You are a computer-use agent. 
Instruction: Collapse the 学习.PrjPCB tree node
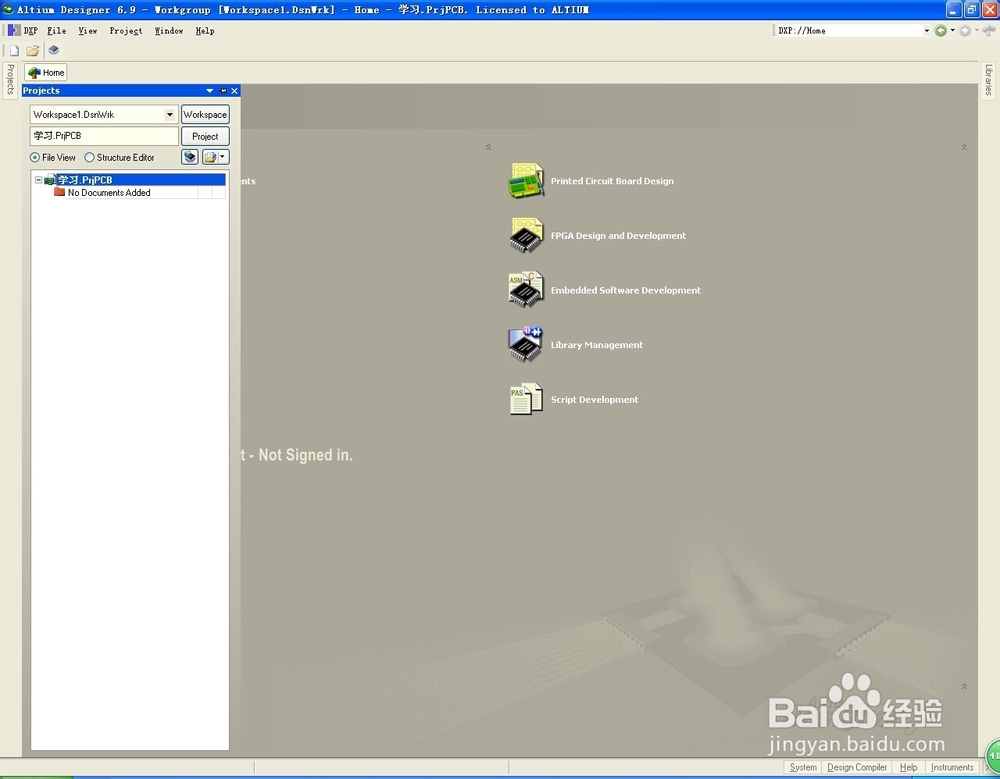point(38,180)
